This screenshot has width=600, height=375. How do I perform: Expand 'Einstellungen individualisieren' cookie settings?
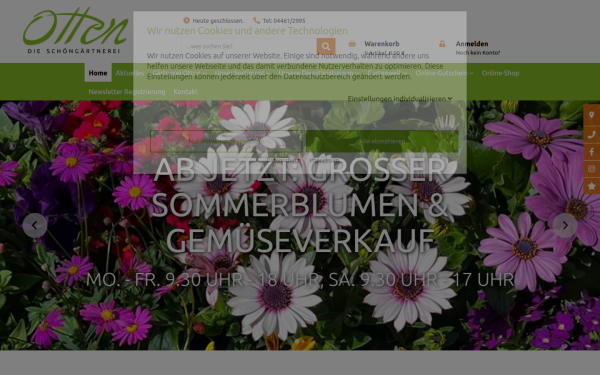point(399,99)
